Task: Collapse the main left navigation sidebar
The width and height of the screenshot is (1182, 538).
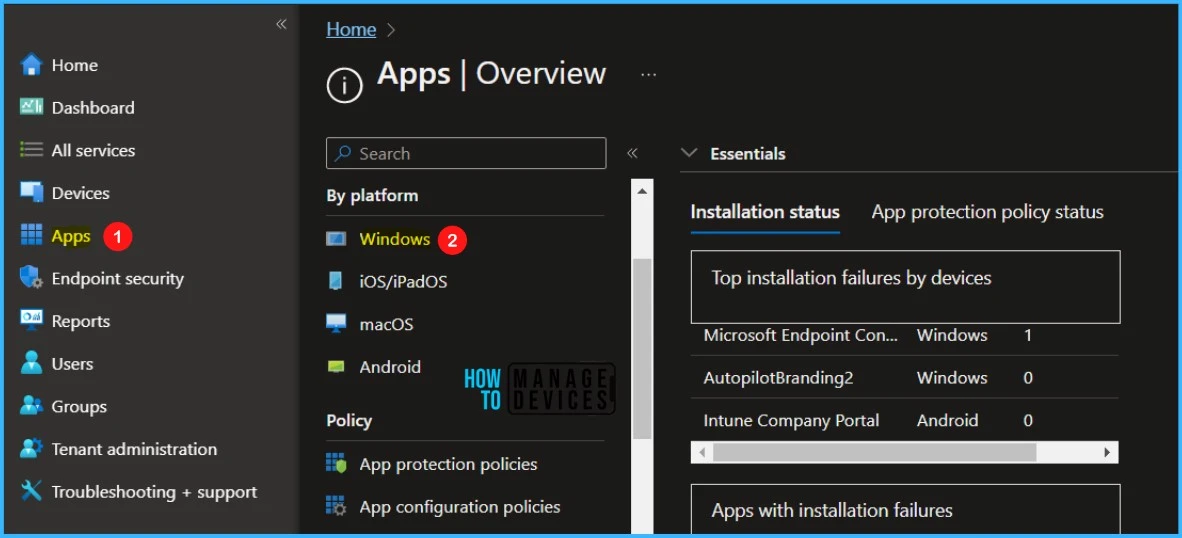Action: (x=281, y=24)
